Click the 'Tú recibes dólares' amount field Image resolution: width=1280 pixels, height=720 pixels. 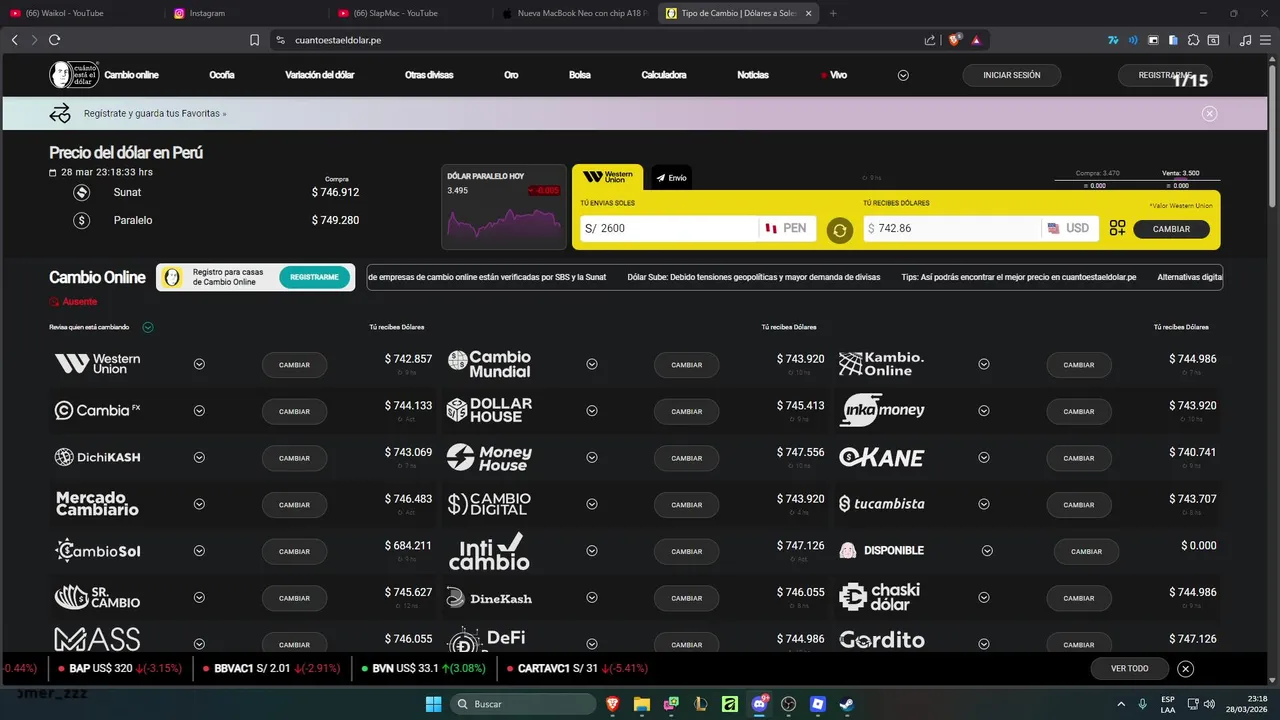pos(952,228)
